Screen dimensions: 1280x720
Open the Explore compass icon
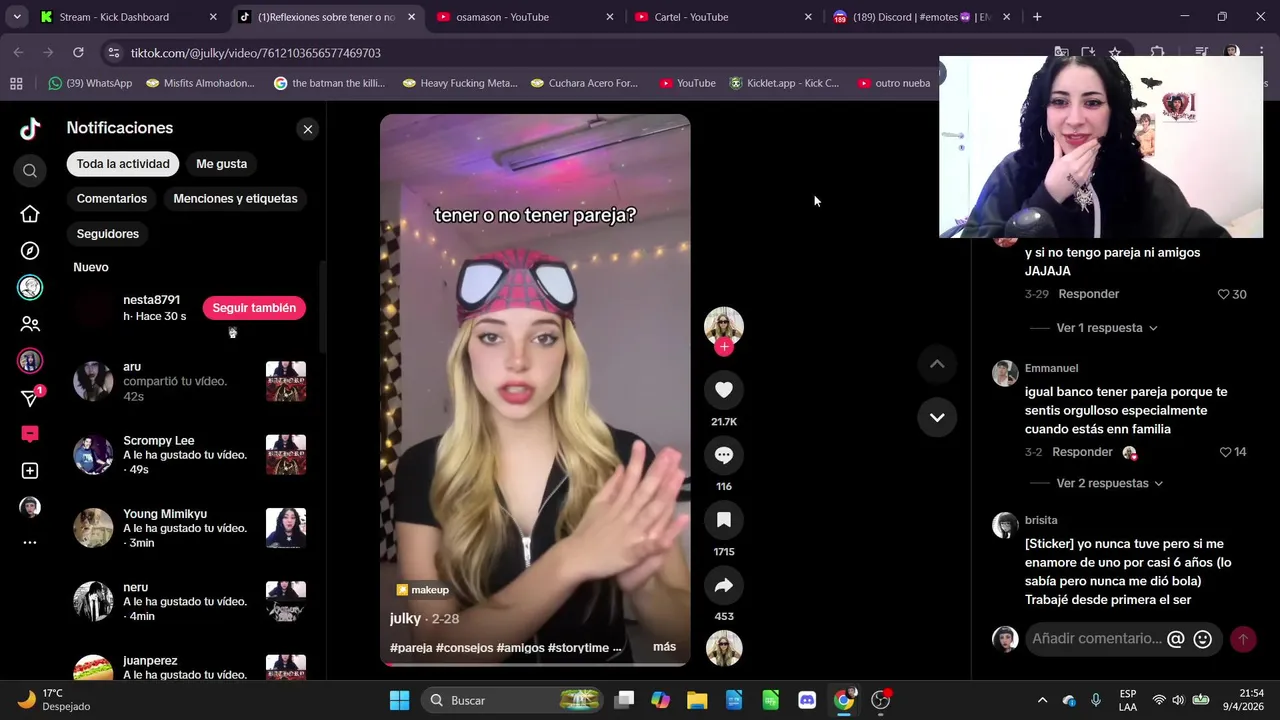click(30, 251)
